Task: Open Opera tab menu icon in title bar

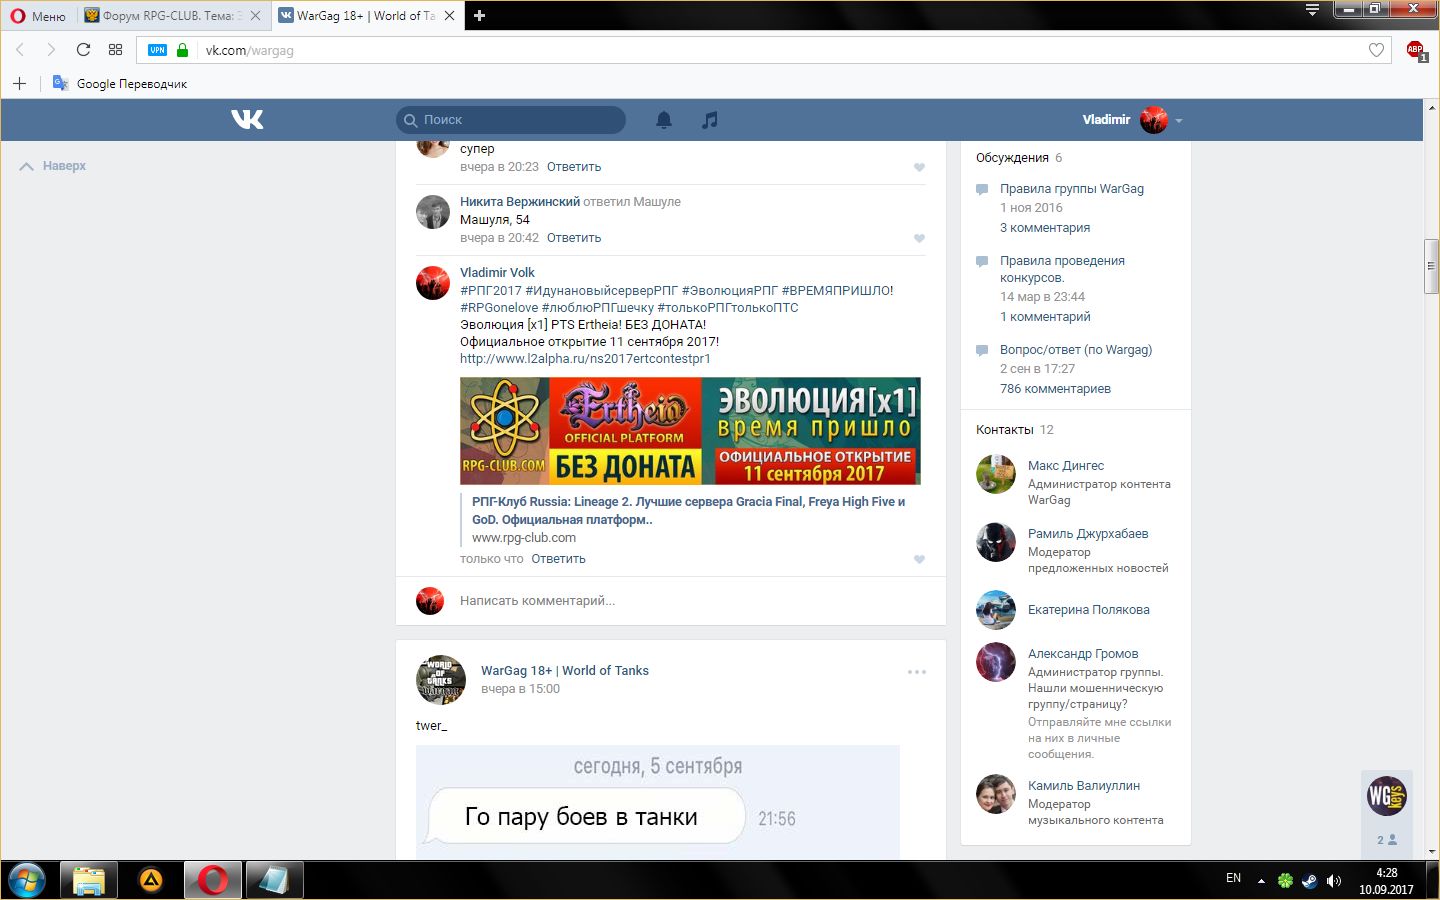Action: 1312,10
